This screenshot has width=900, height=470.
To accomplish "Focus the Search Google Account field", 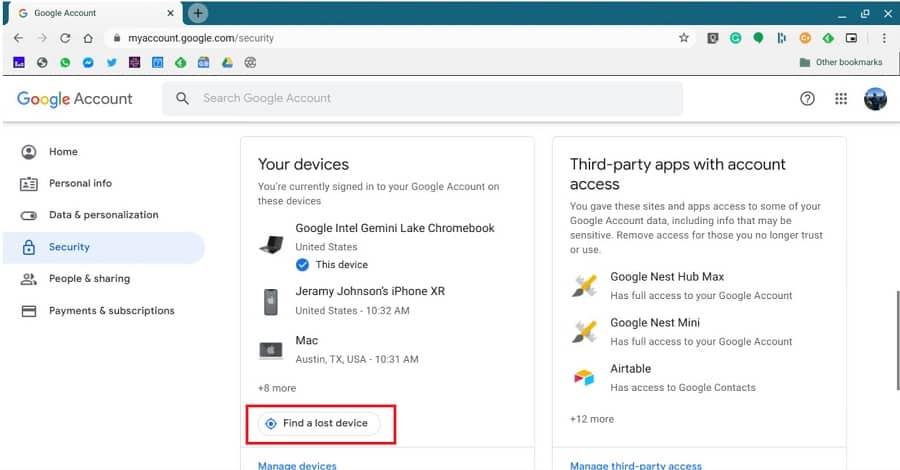I will [x=422, y=98].
